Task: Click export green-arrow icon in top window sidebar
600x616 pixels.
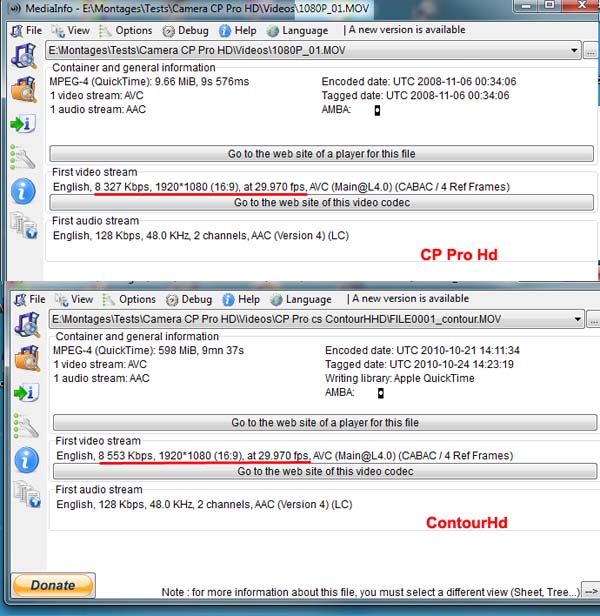Action: click(x=23, y=124)
